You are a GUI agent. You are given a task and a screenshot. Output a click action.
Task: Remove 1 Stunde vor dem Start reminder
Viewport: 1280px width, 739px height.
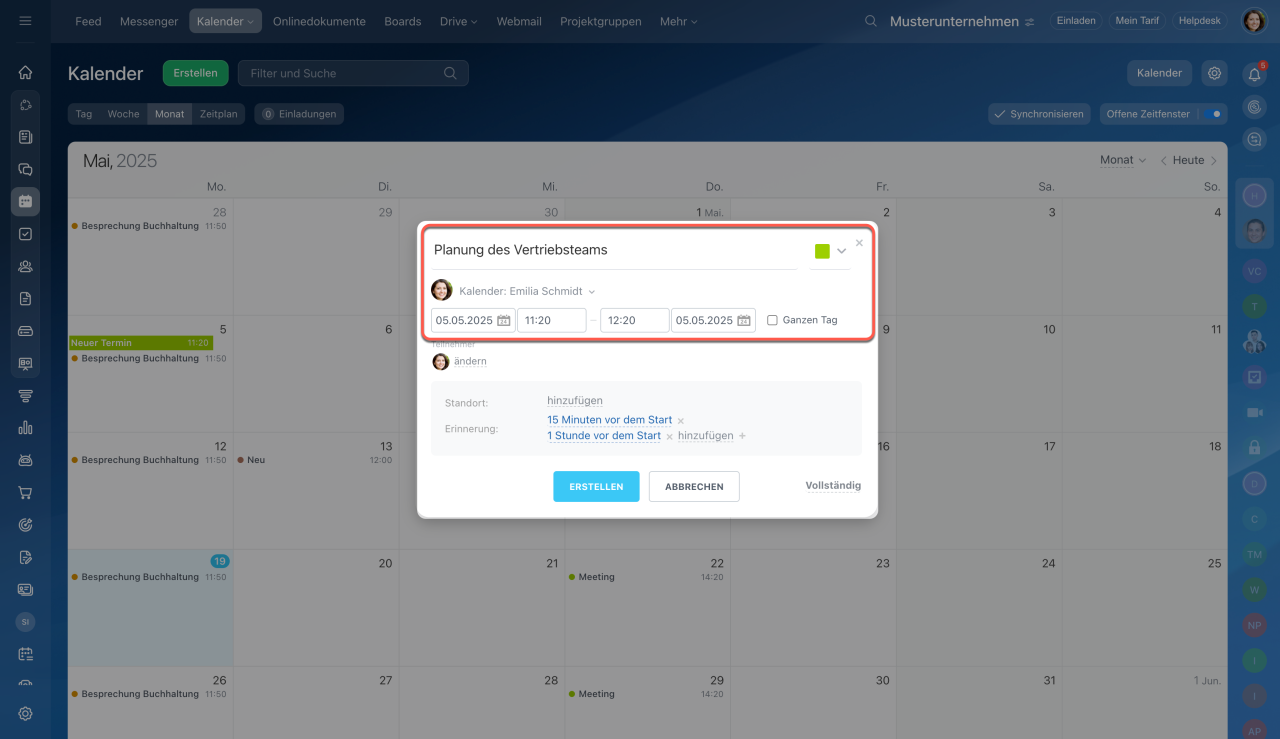[x=670, y=437]
